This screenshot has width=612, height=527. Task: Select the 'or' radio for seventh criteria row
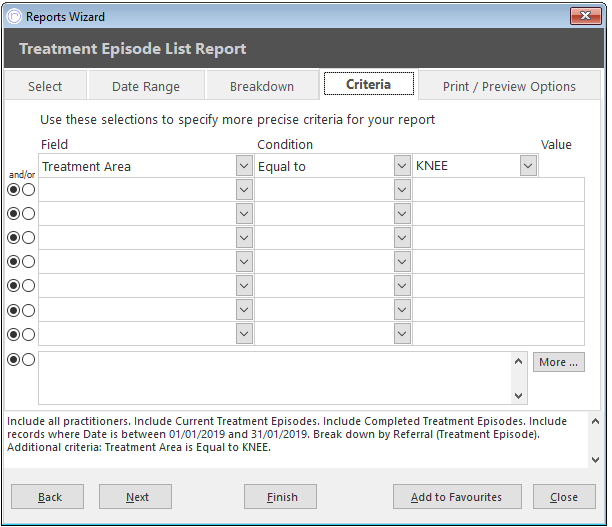pos(28,311)
